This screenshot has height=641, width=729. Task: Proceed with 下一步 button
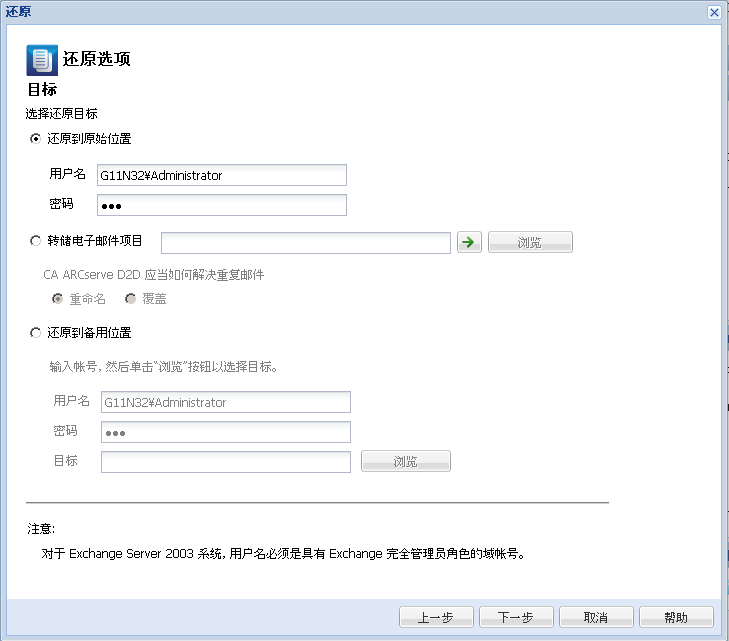[516, 617]
